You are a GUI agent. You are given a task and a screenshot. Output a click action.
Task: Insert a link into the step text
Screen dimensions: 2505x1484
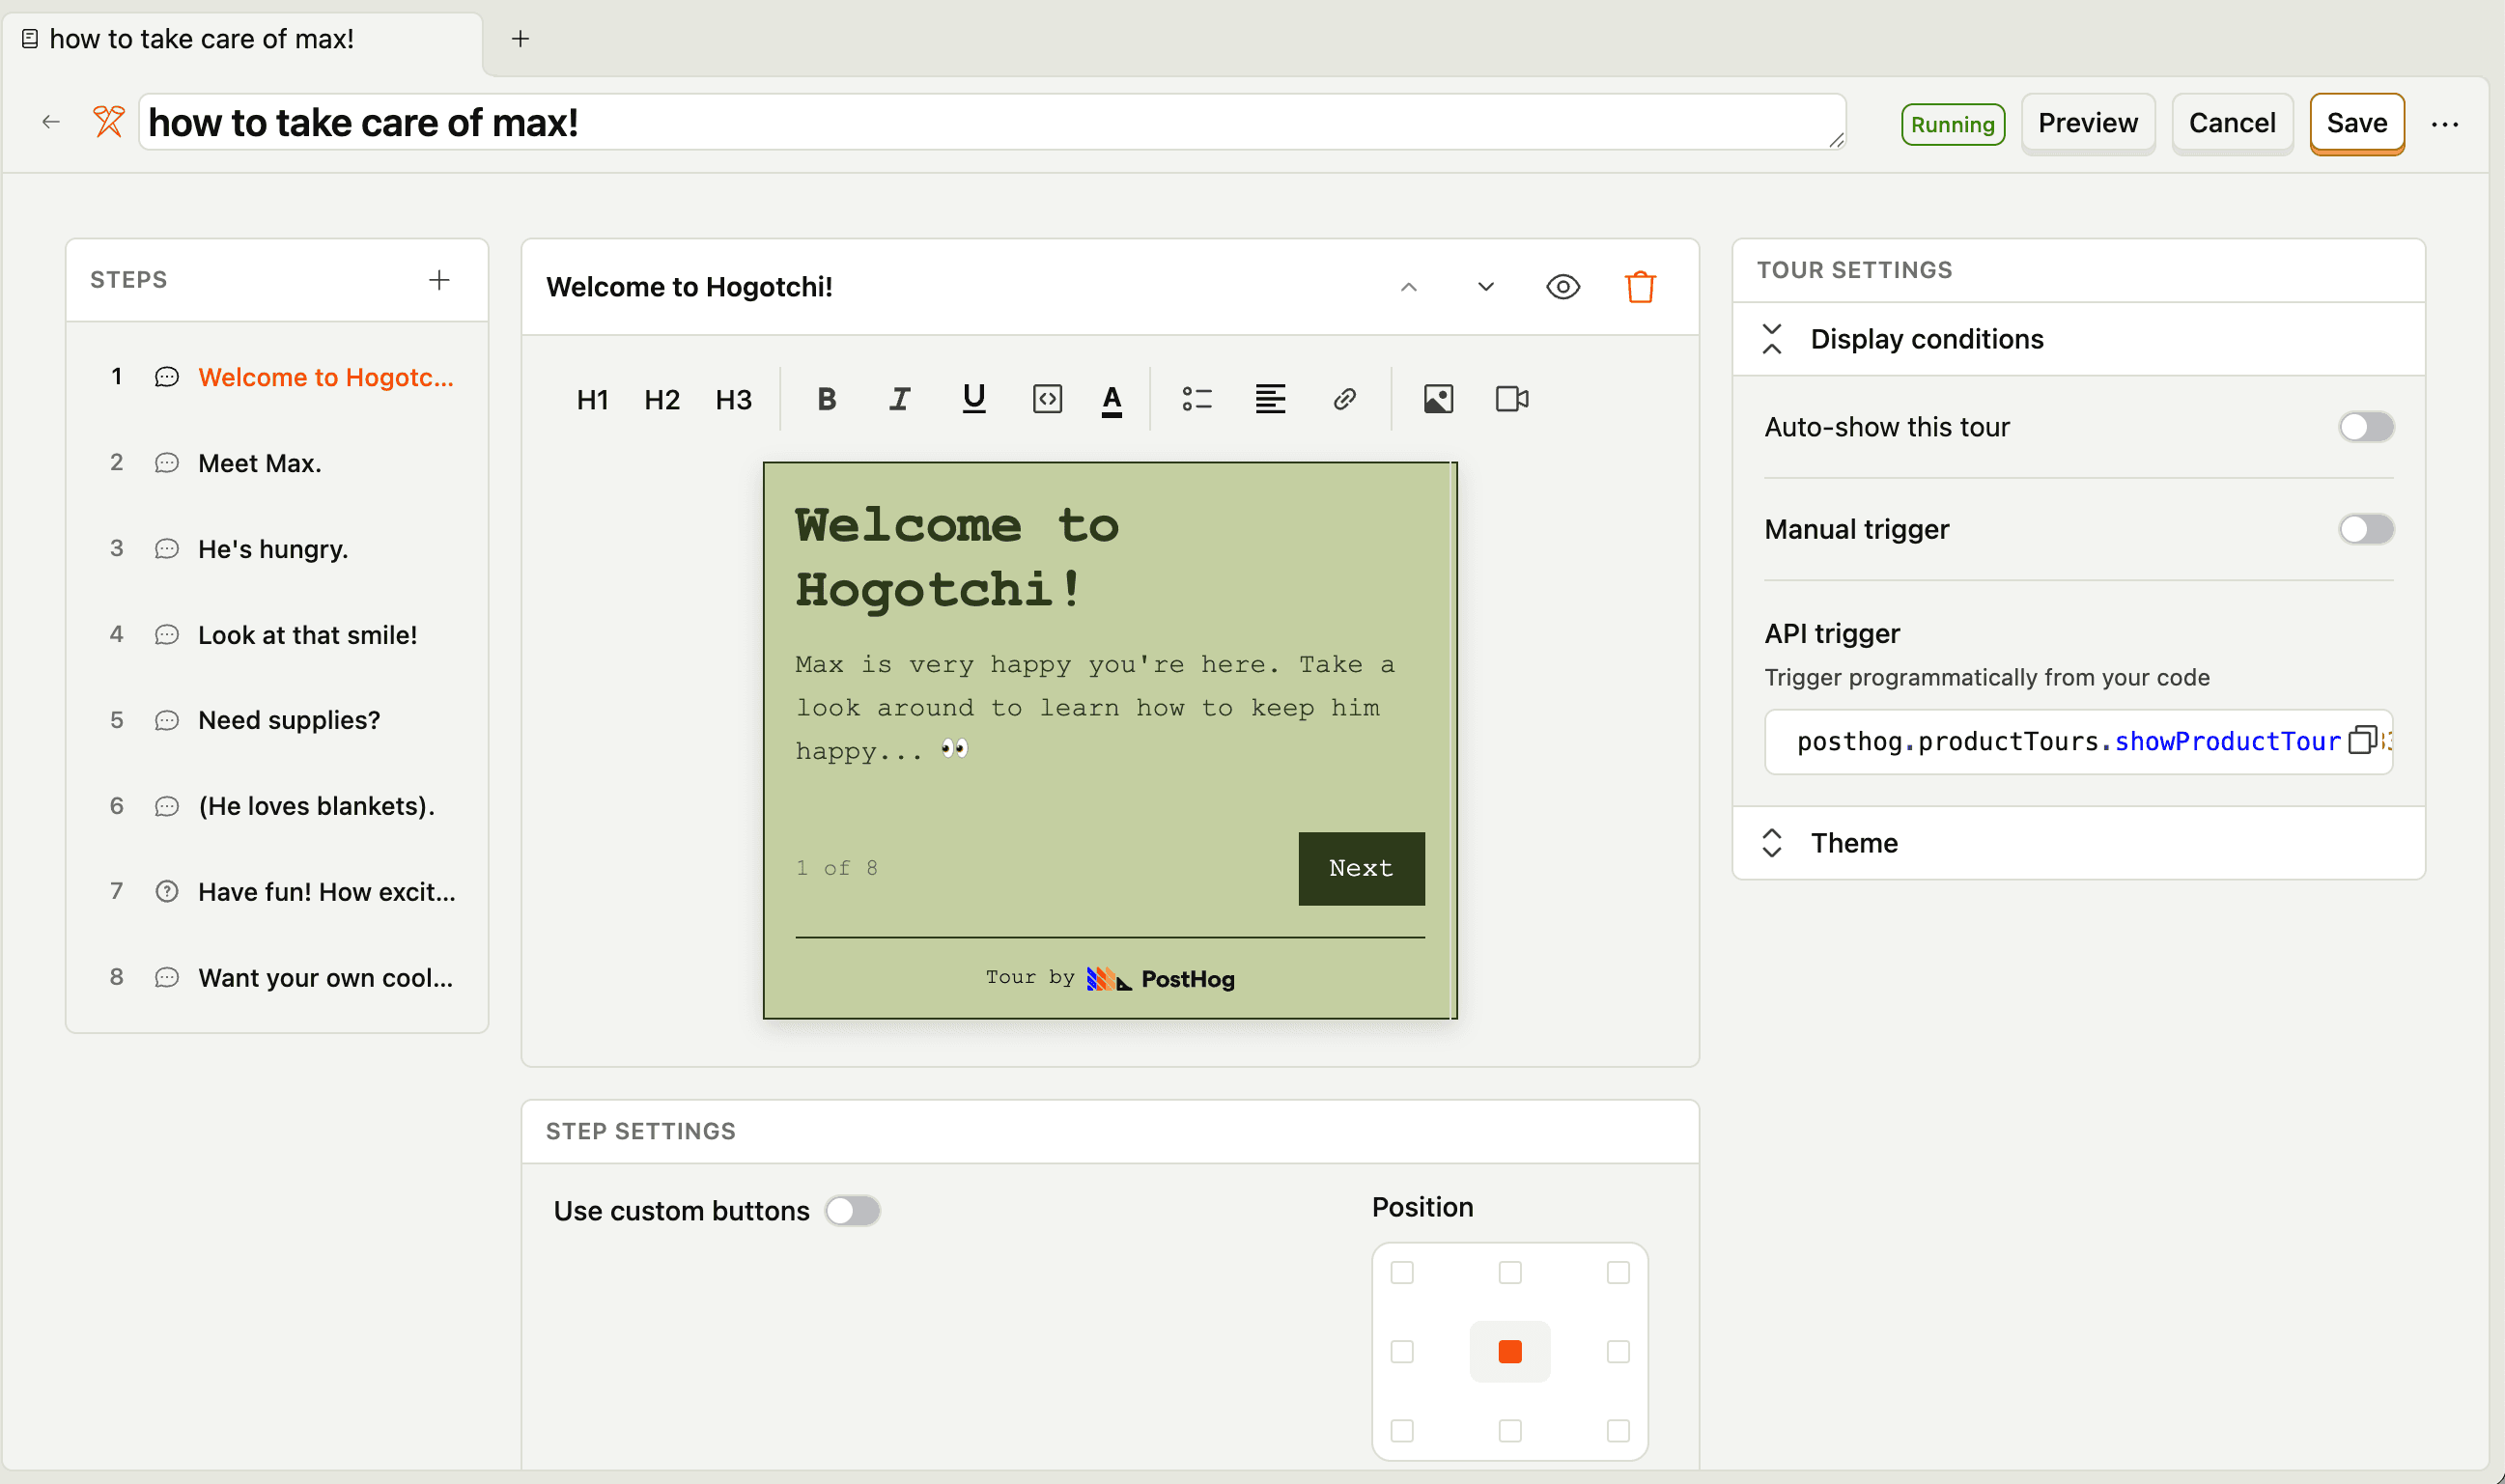[x=1344, y=398]
